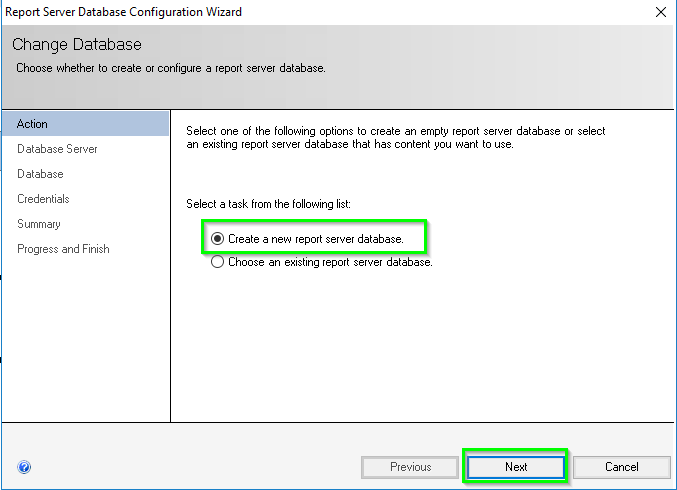Screen dimensions: 677x490
Task: Click the wizard window title text
Action: pos(123,12)
